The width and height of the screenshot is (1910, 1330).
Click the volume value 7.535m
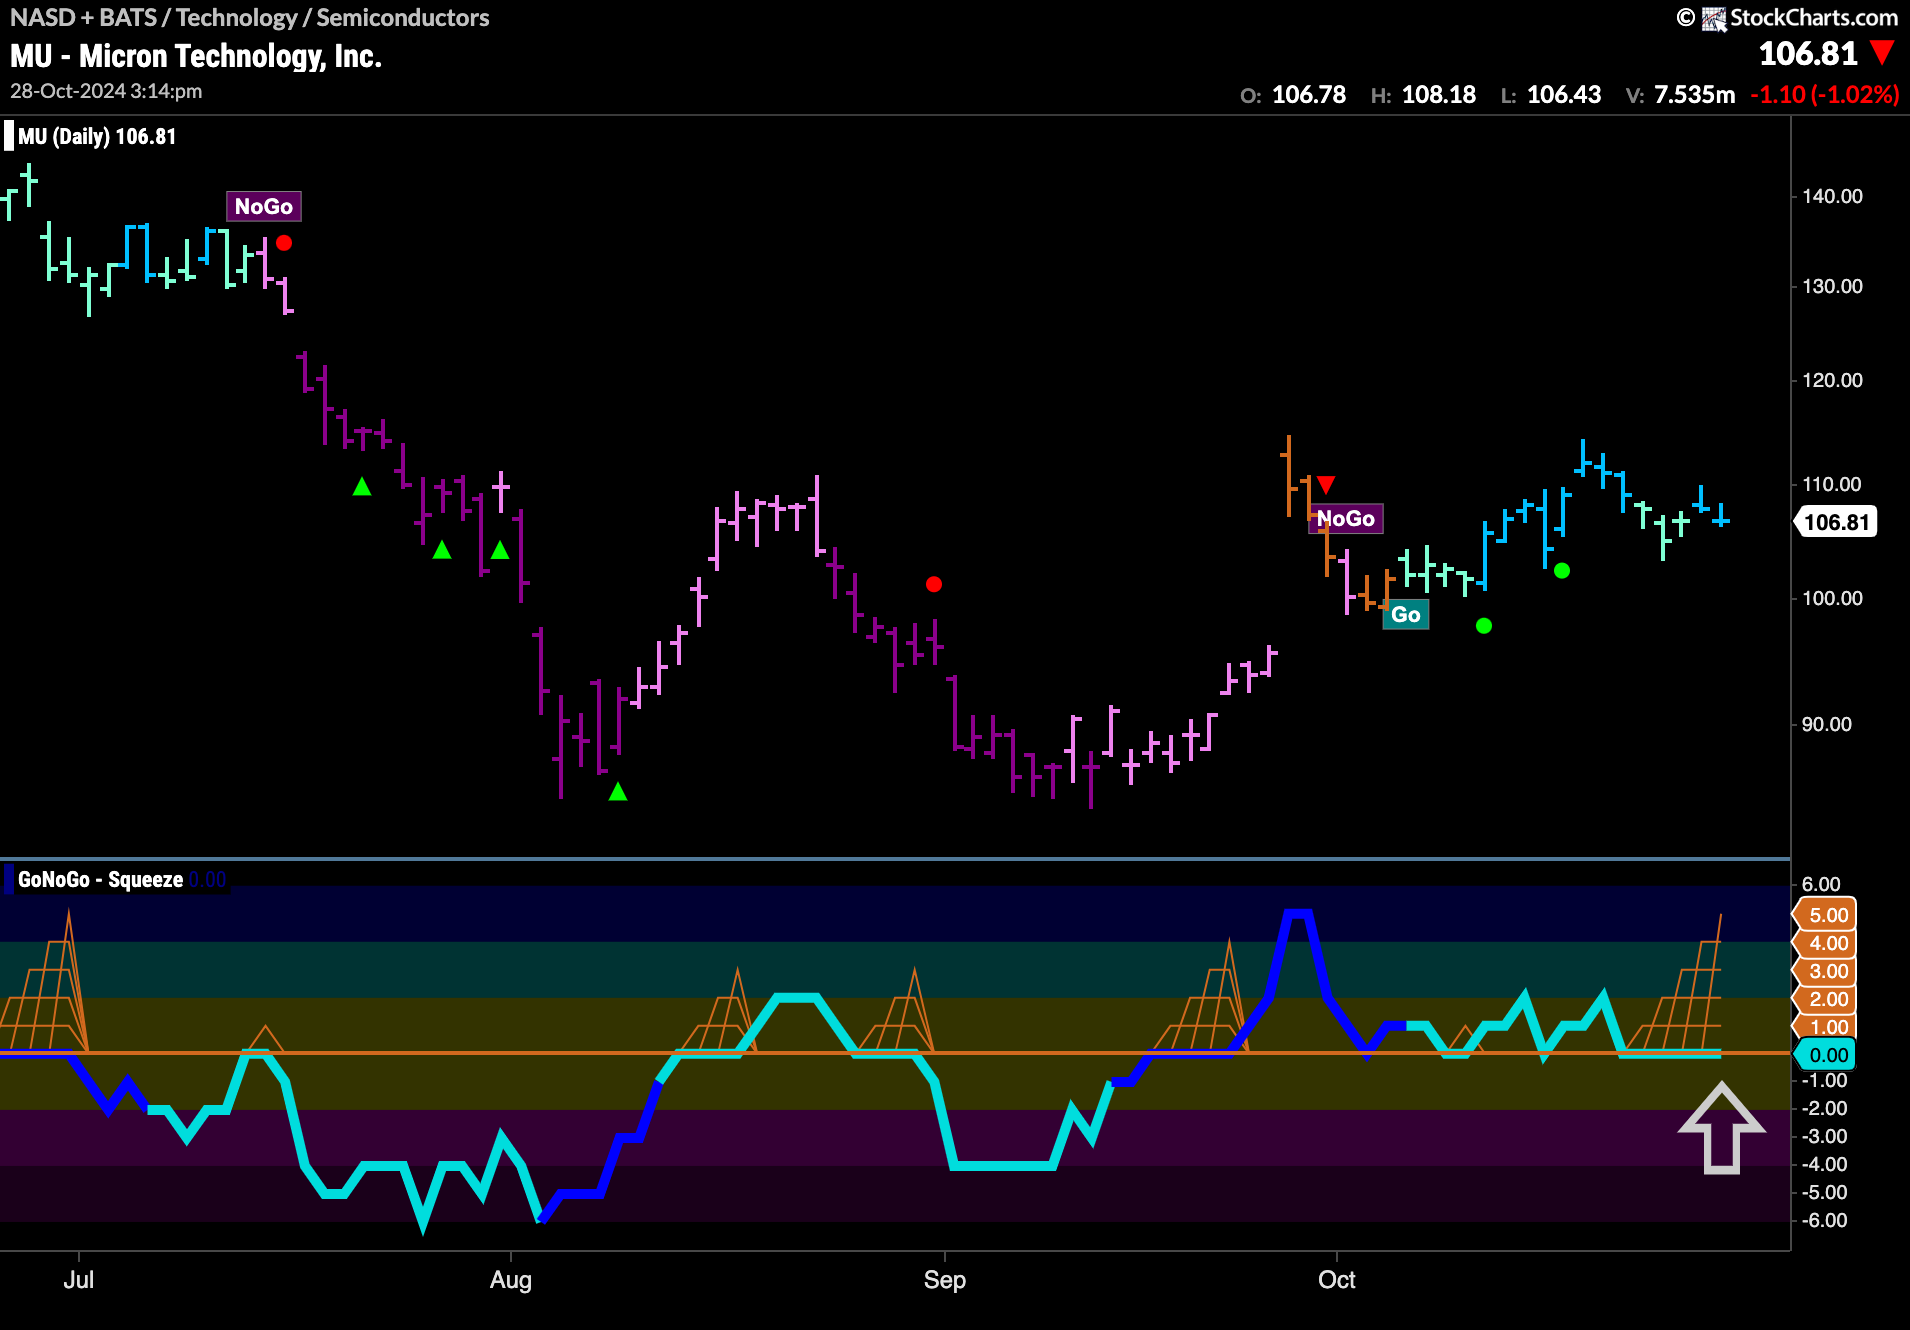(x=1694, y=95)
